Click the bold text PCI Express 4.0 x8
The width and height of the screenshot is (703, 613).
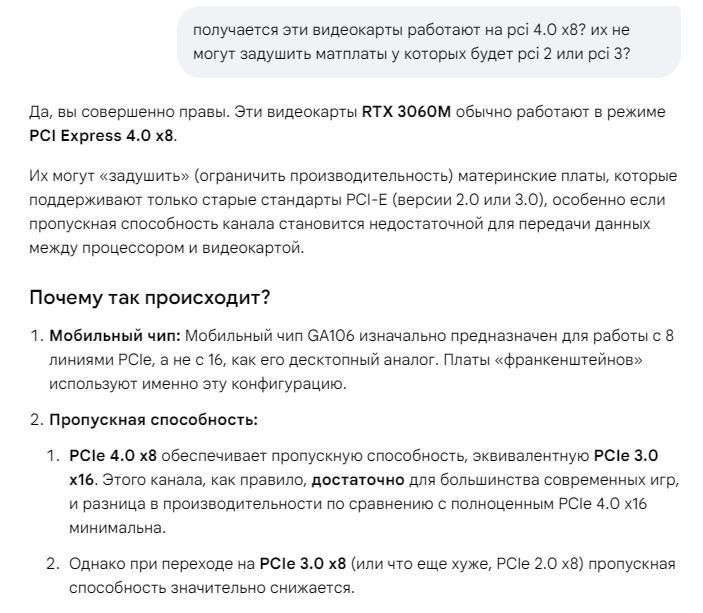(x=103, y=136)
